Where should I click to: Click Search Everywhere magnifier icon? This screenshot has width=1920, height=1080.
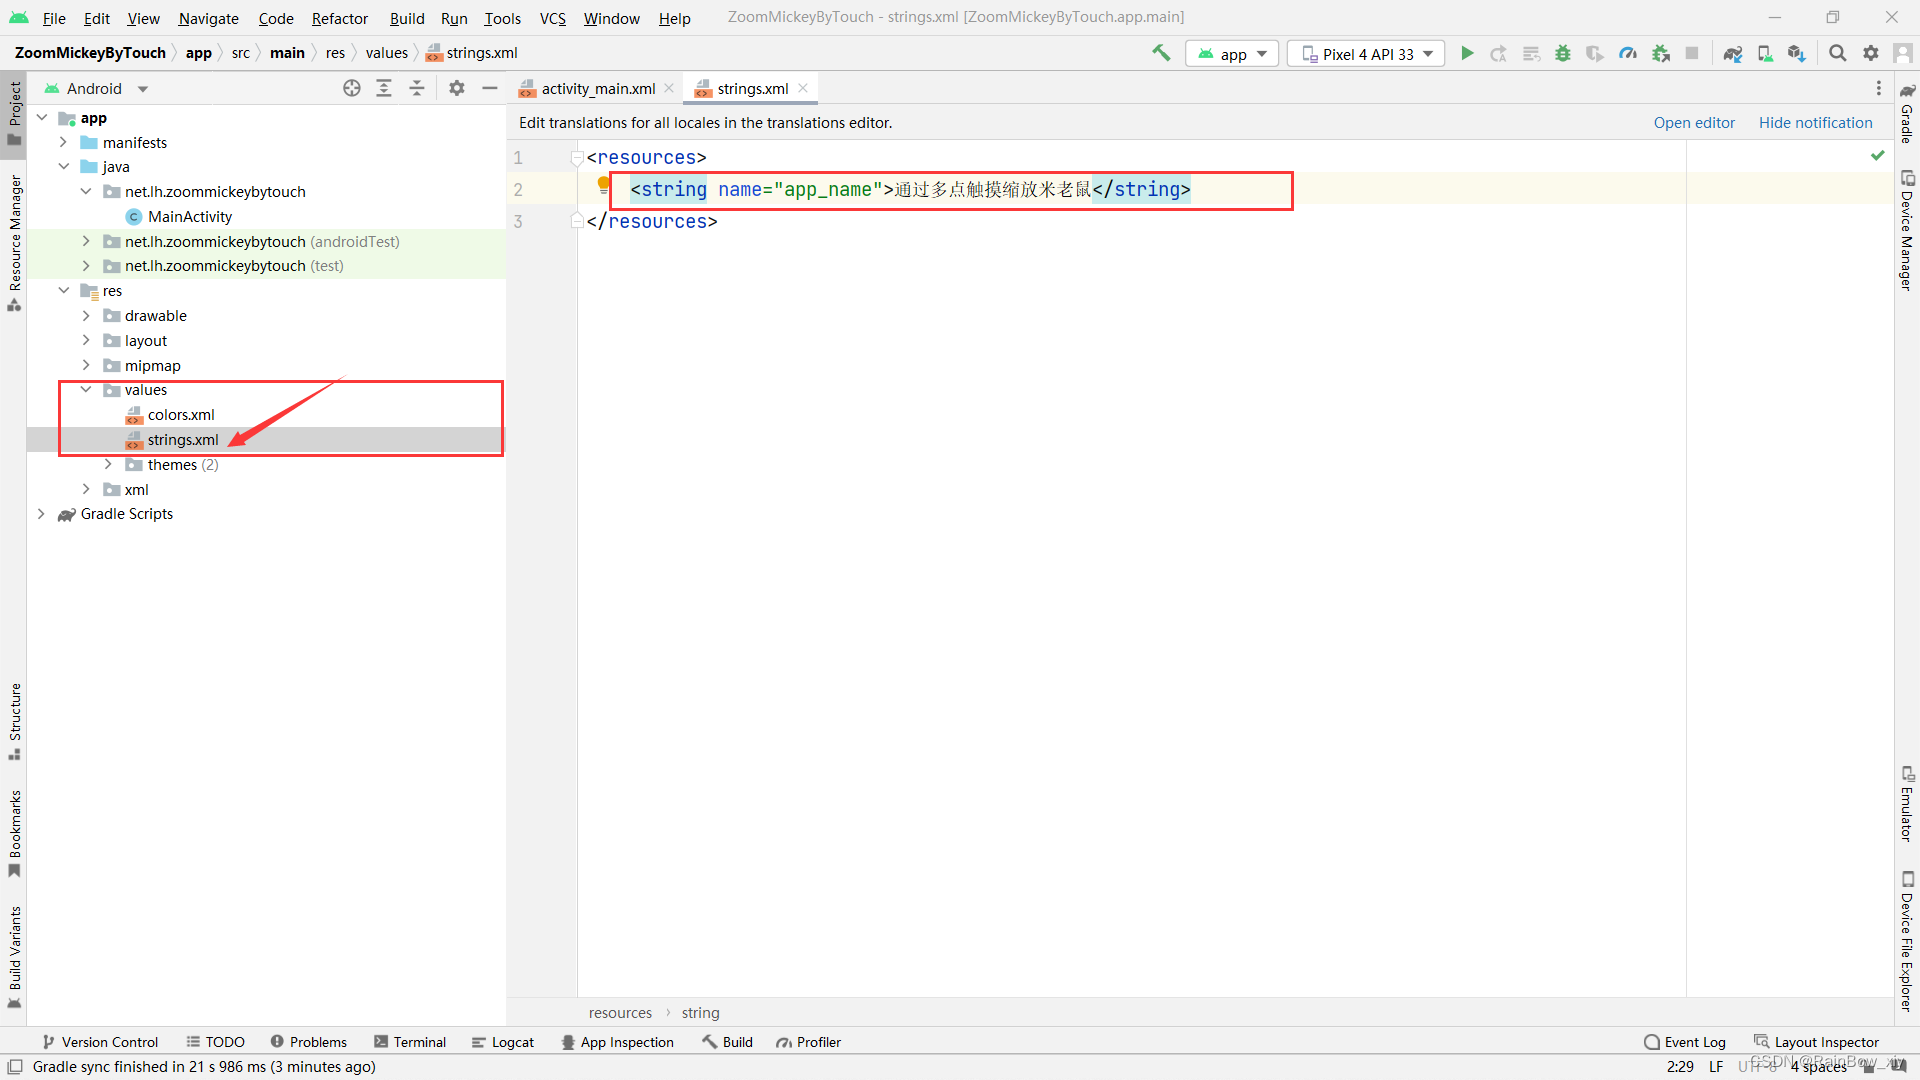[x=1837, y=53]
